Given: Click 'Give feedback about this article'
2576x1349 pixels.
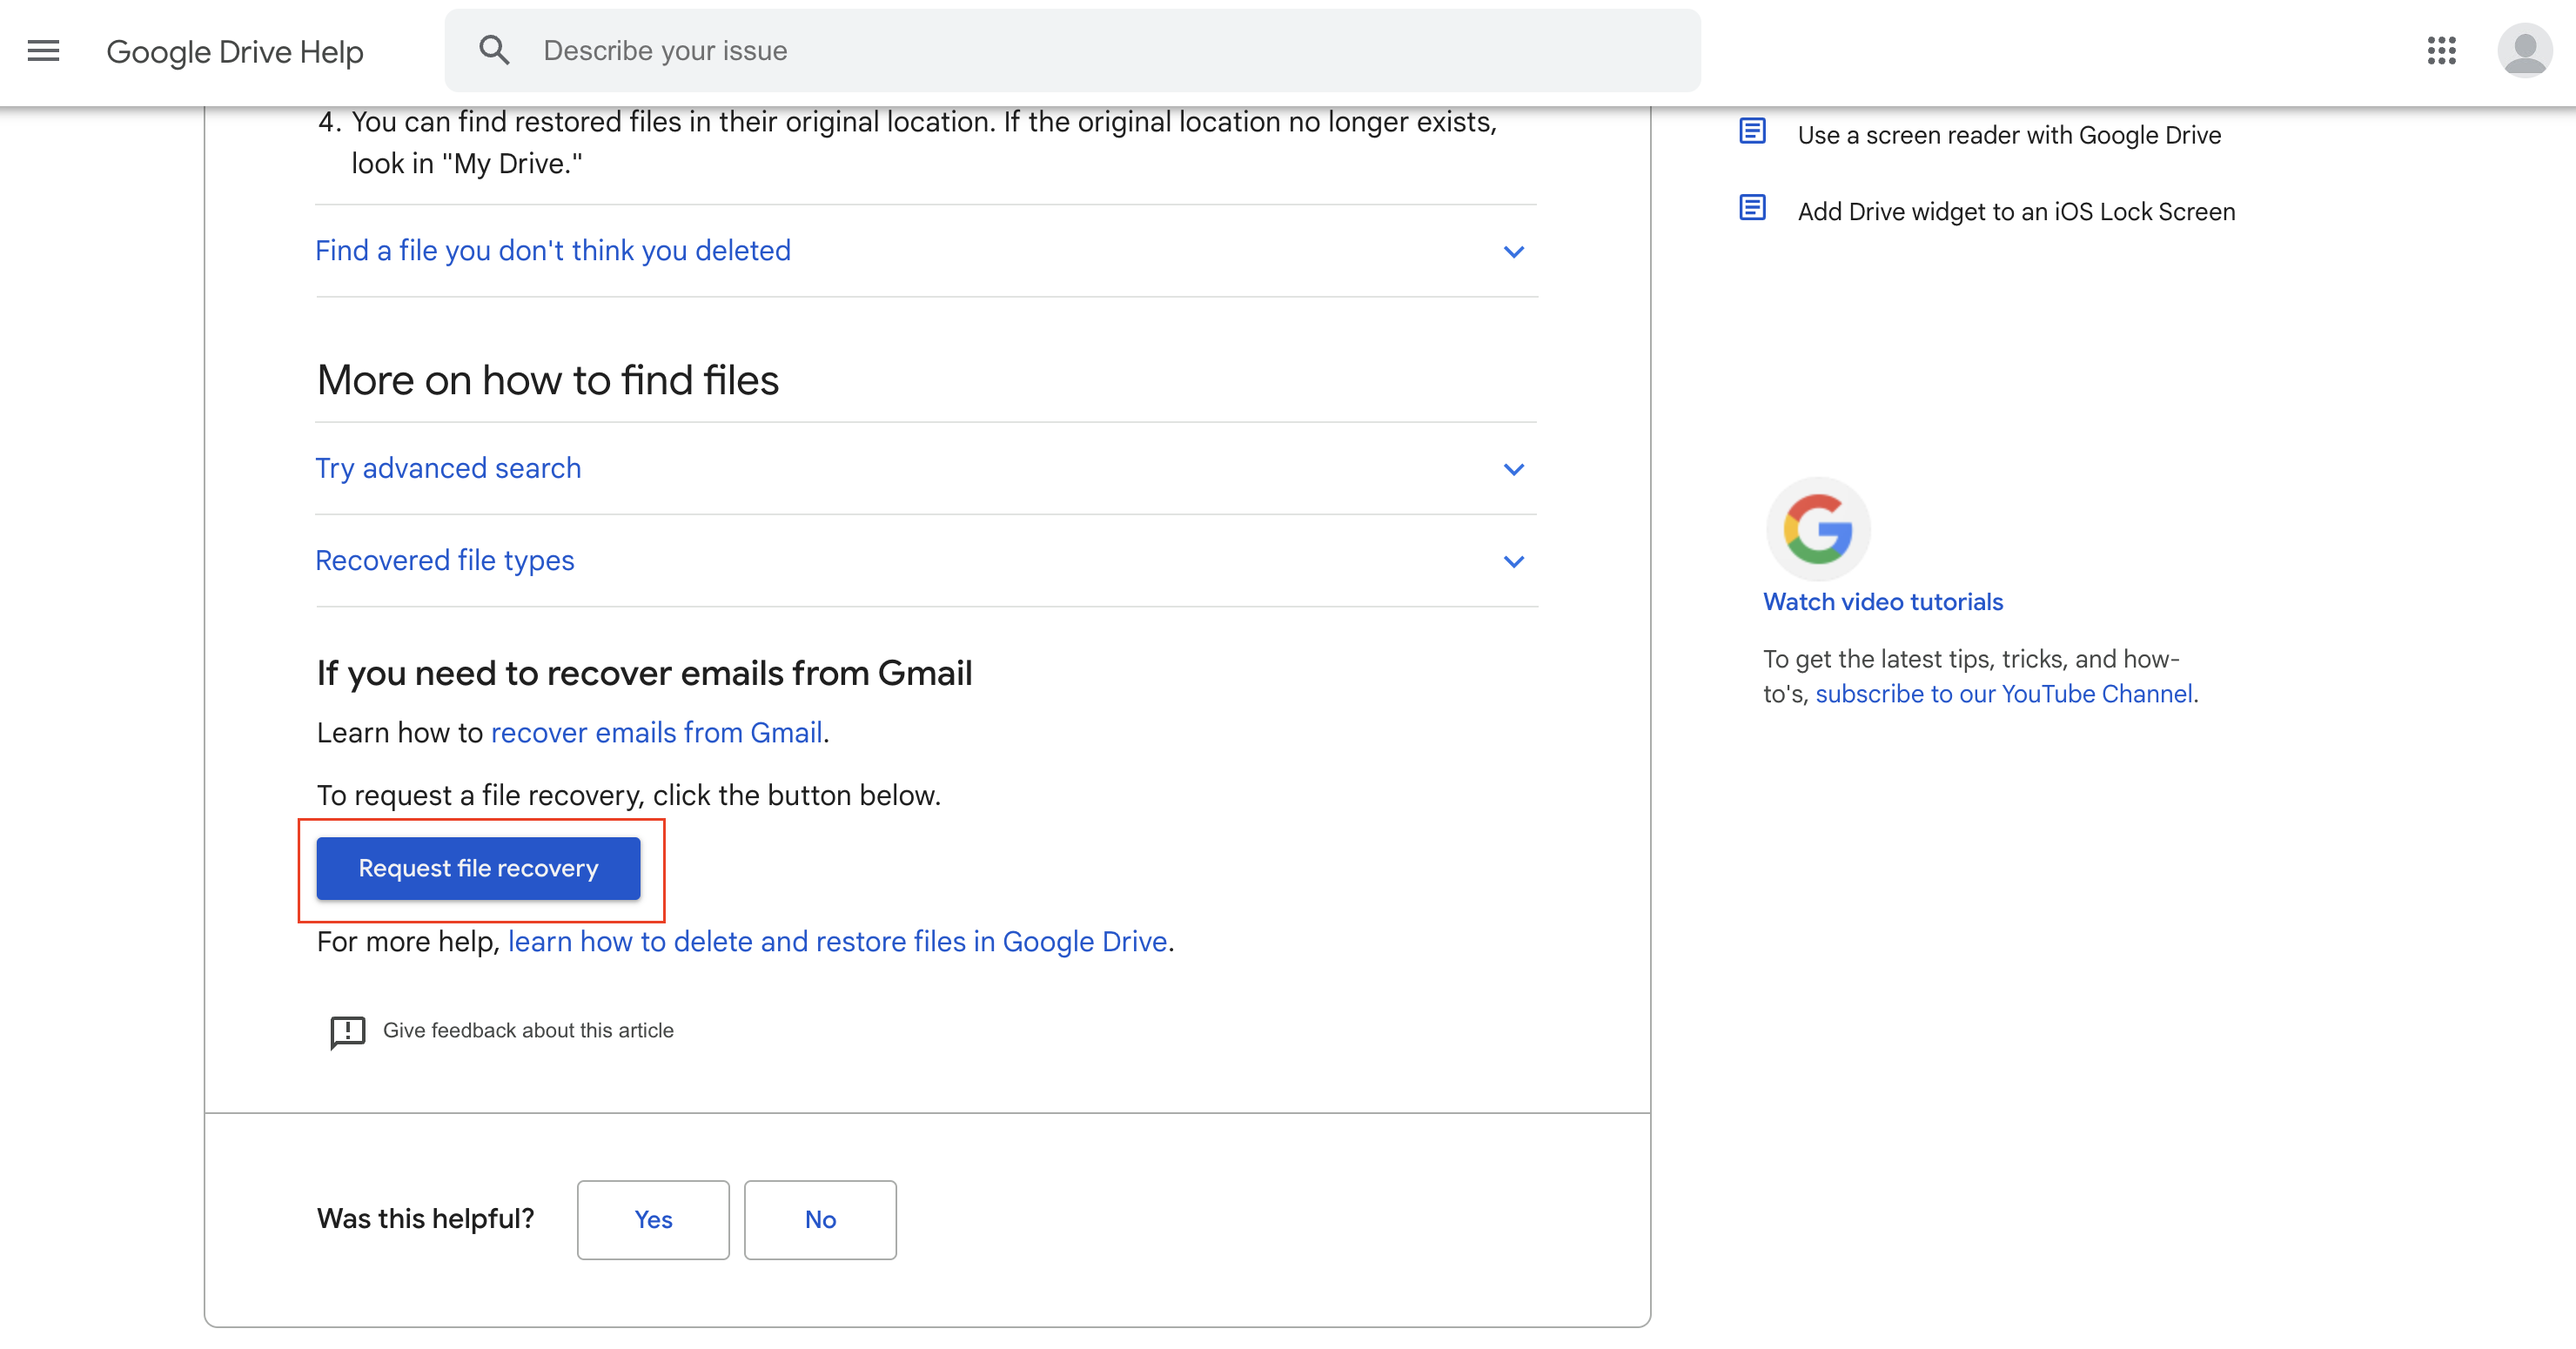Looking at the screenshot, I should (528, 1030).
